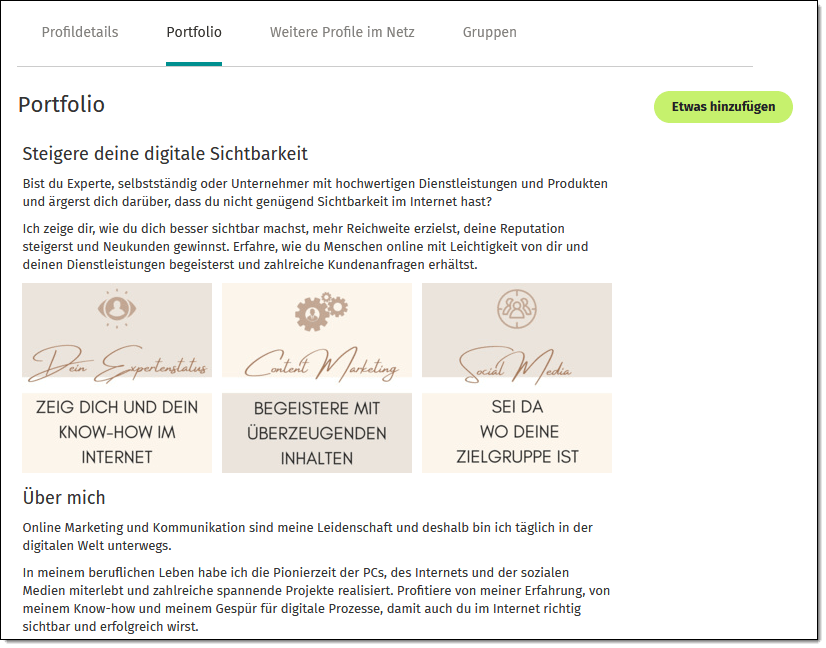
Task: Click the target audience group icon
Action: click(x=517, y=309)
